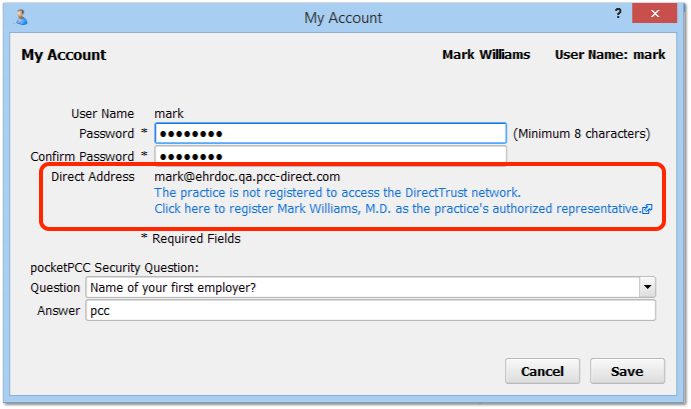Click the bold 'My Account' heading
The width and height of the screenshot is (691, 409).
[64, 55]
